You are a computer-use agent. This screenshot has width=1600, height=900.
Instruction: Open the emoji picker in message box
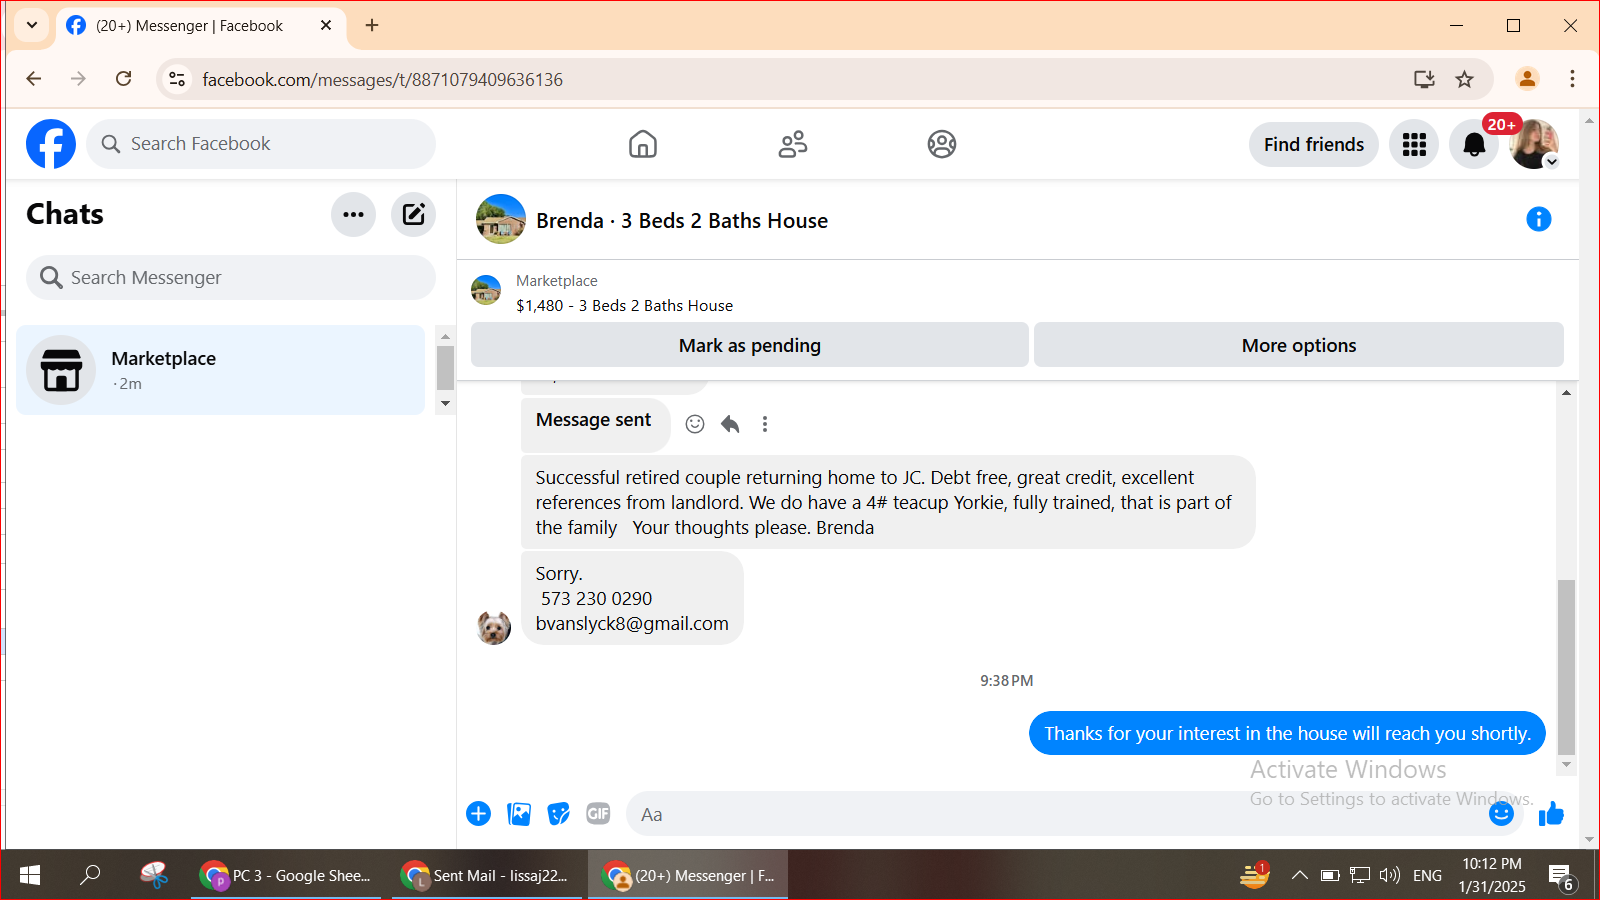1501,814
